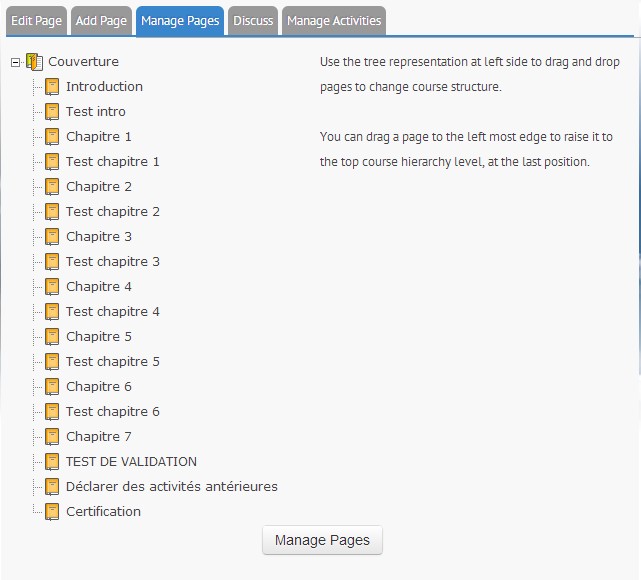Collapse the Couverture tree node
The image size is (641, 580).
(15, 63)
